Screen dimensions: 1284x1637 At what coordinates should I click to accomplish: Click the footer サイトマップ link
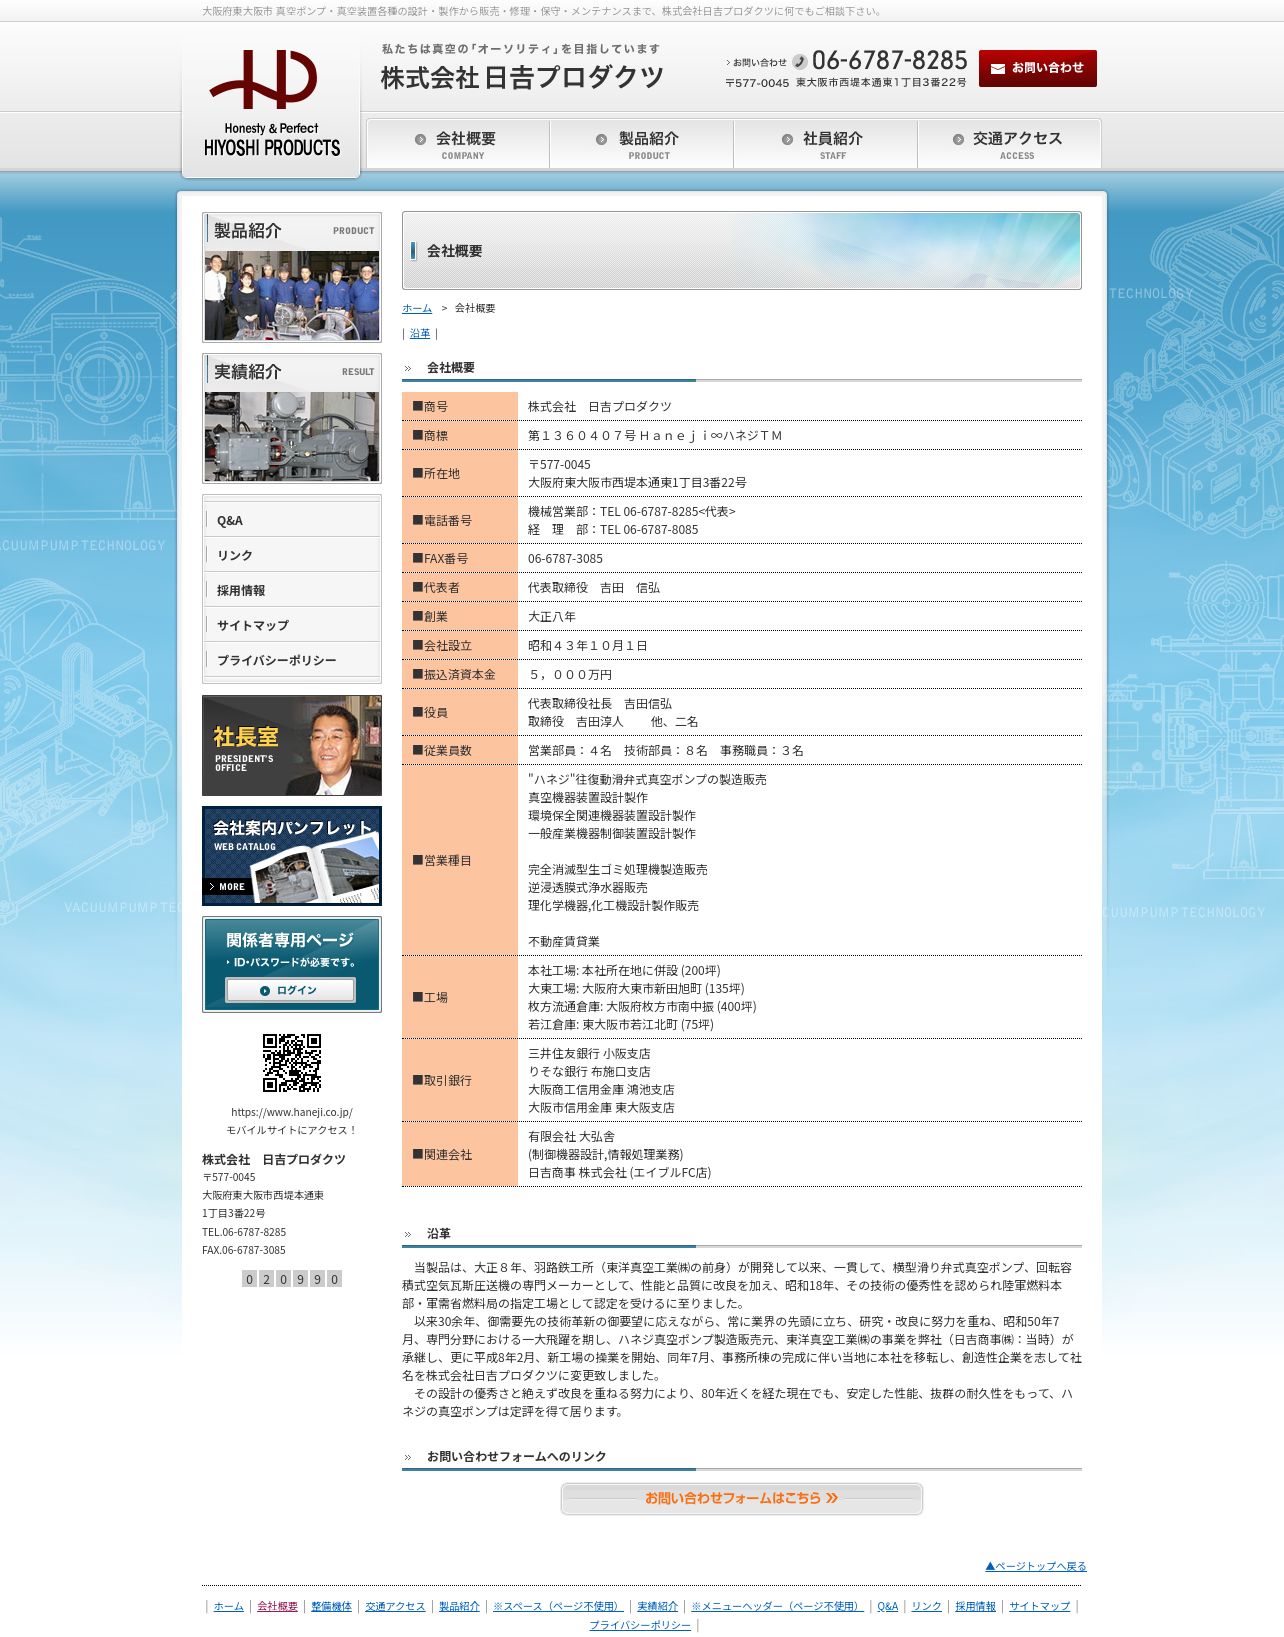tap(1039, 1606)
